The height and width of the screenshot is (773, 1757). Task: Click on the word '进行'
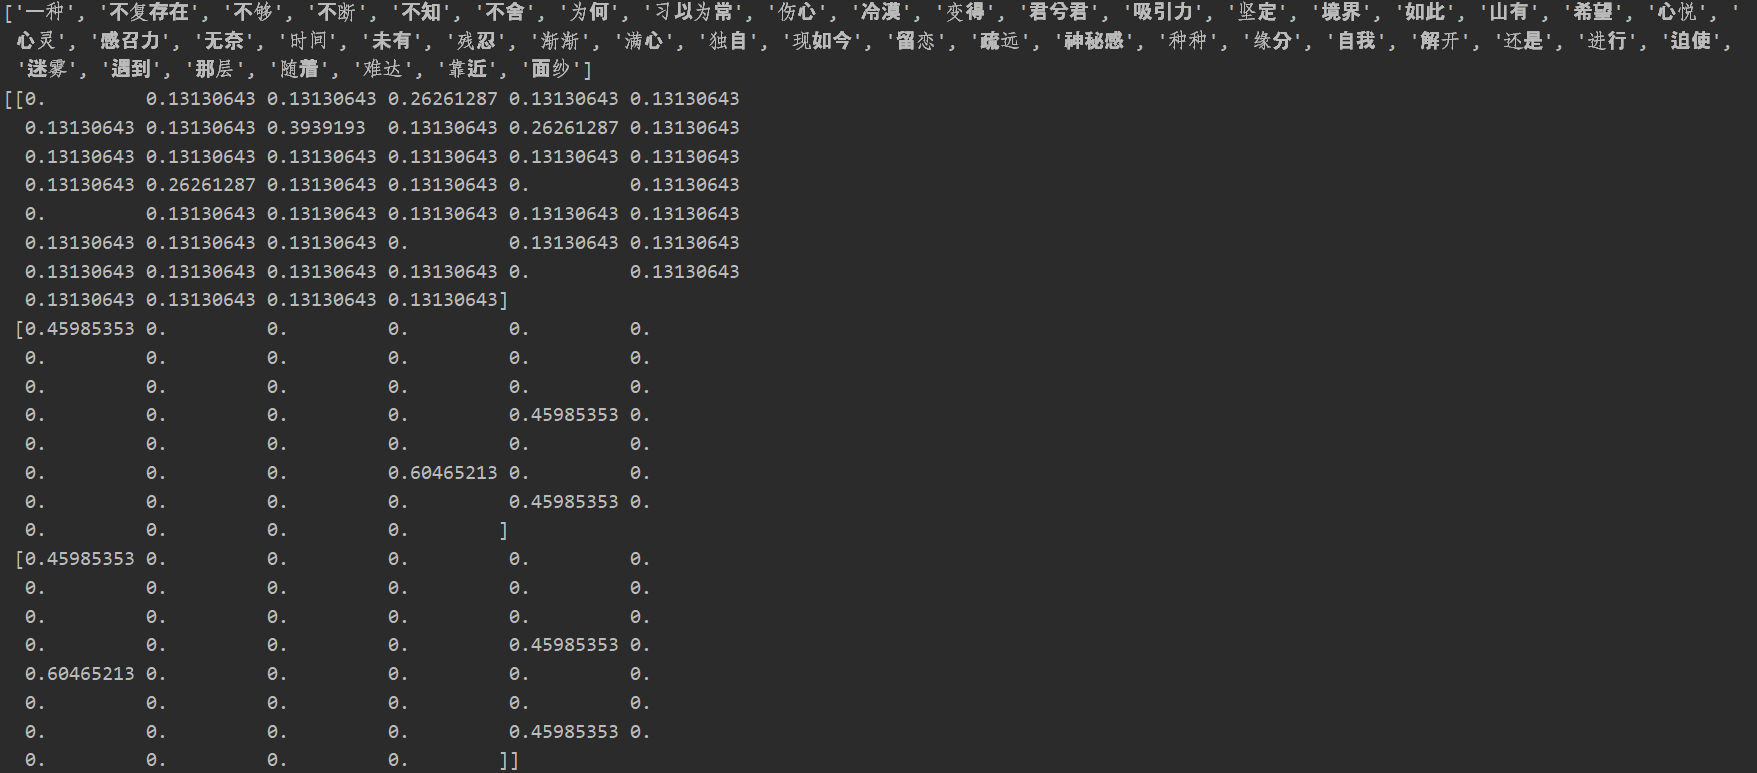(1608, 41)
